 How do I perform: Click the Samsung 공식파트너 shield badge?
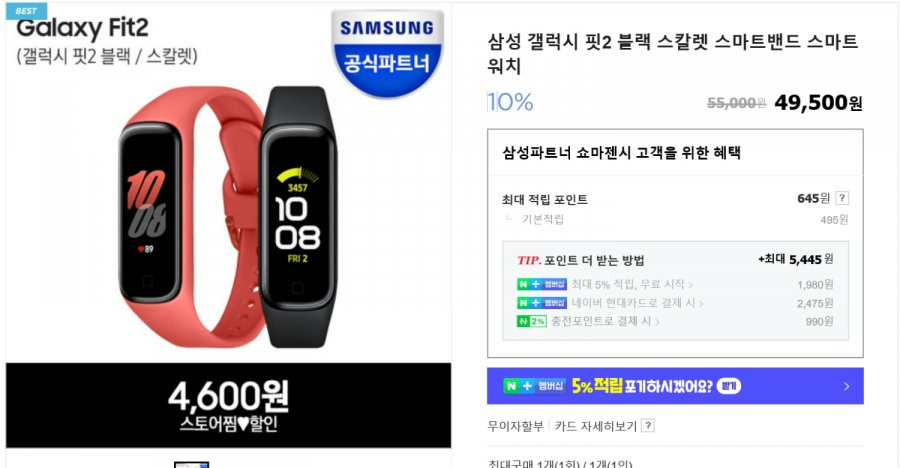tap(387, 53)
